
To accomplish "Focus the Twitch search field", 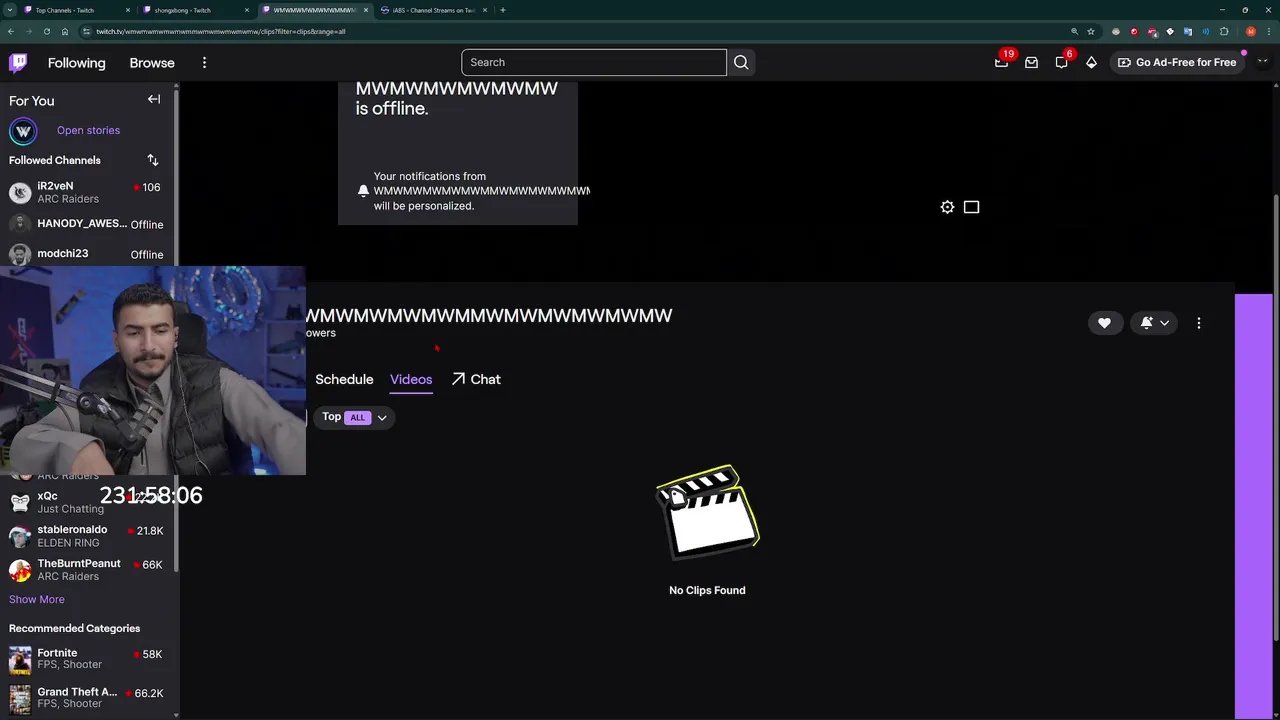I will pos(594,62).
